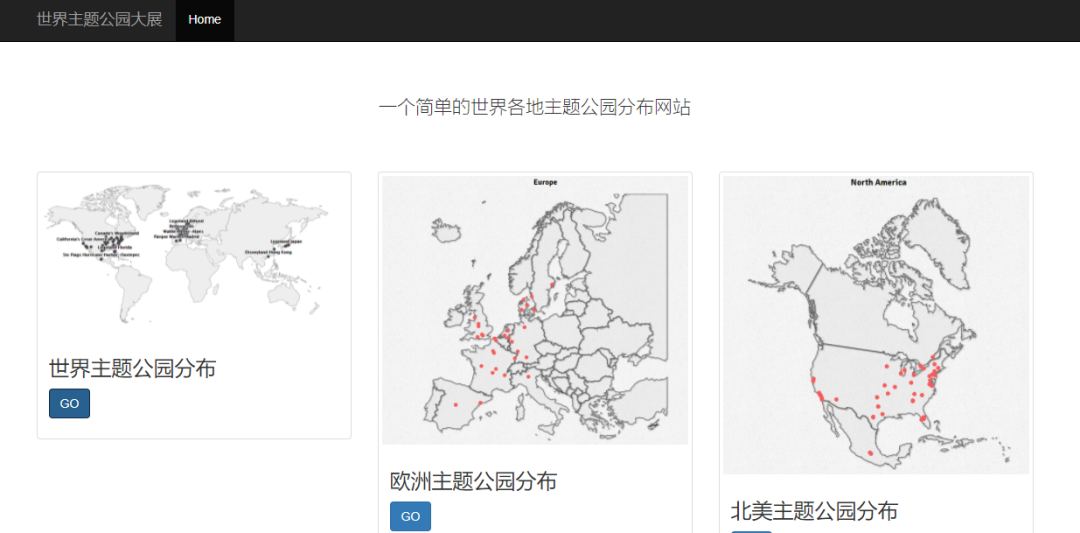Click the 北美主题公园分布 card title
The image size is (1080, 533).
point(814,511)
